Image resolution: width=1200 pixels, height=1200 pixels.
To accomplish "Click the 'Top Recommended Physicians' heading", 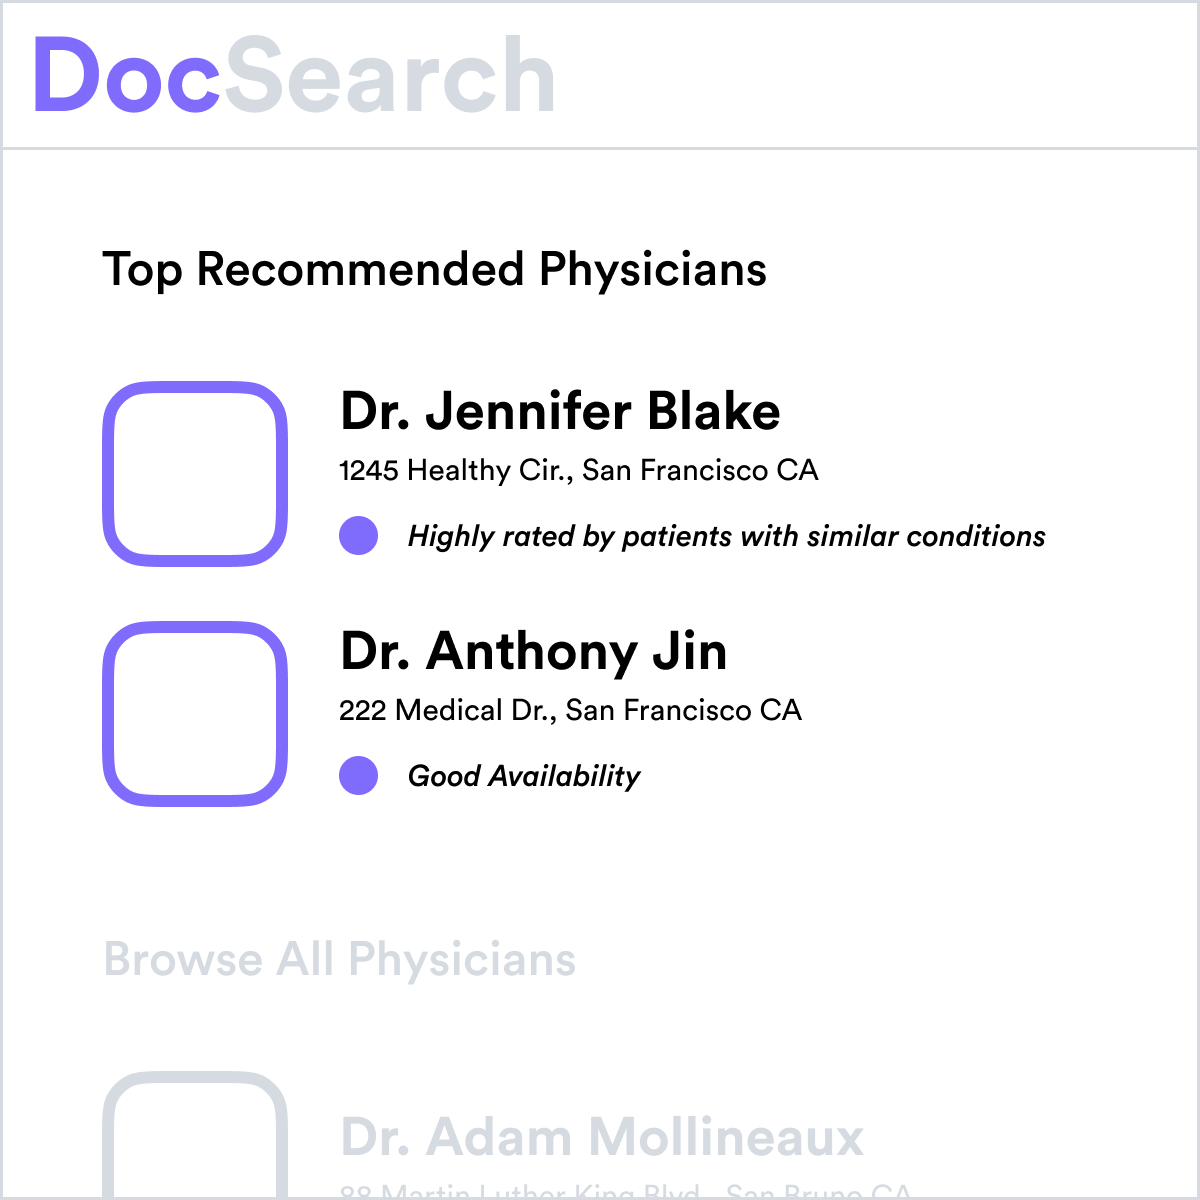I will point(434,269).
